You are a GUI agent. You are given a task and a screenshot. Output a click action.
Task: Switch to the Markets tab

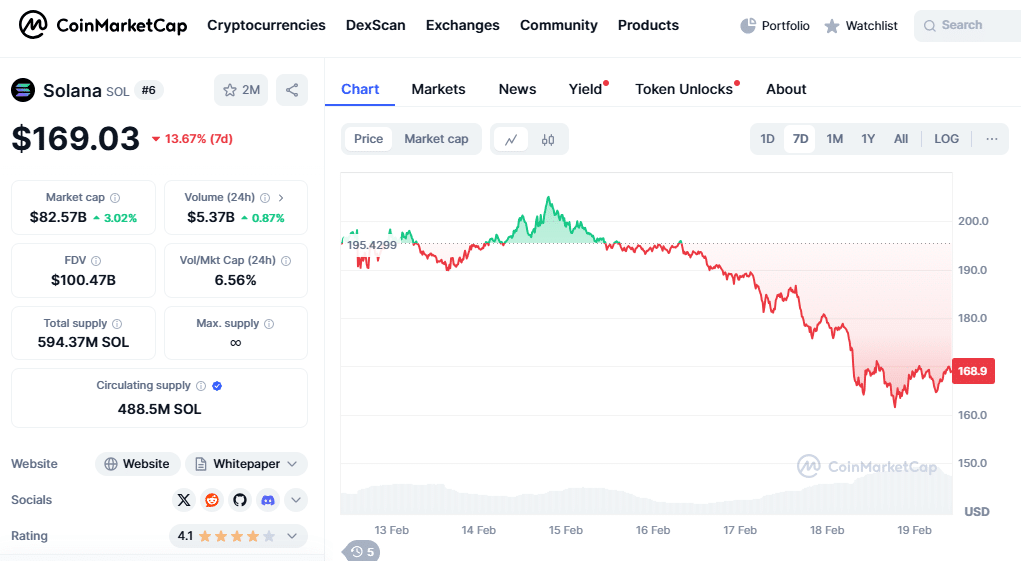pyautogui.click(x=438, y=89)
